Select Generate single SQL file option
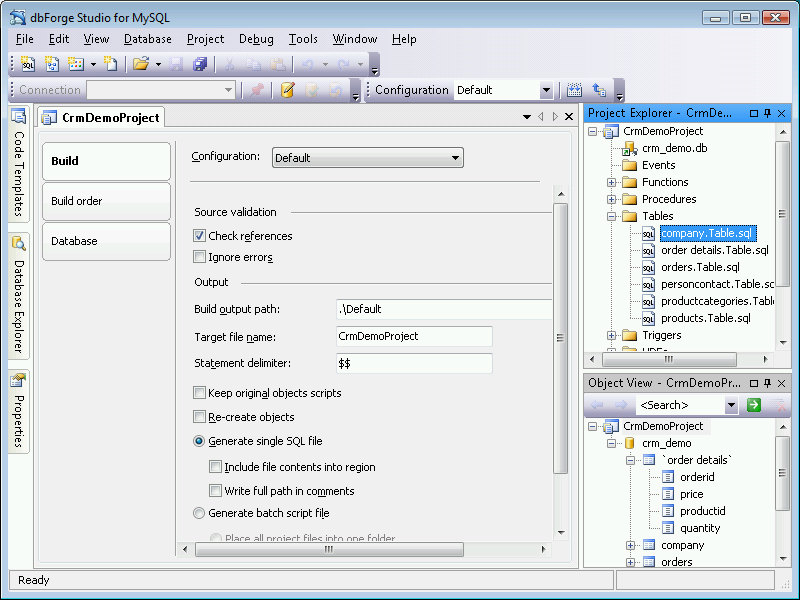Screen dimensions: 800x600 pyautogui.click(x=199, y=441)
